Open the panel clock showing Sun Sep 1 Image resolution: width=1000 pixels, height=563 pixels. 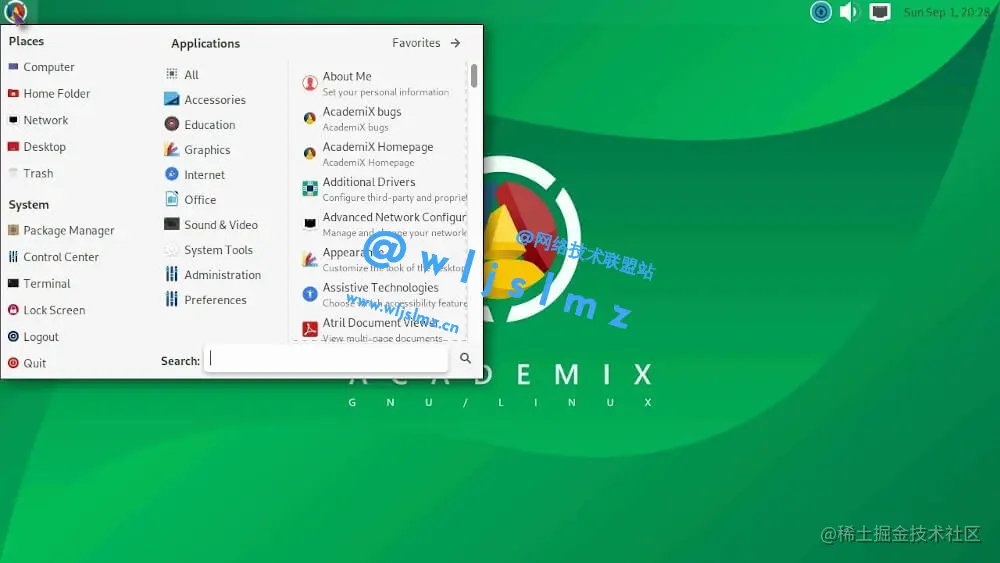pos(946,11)
